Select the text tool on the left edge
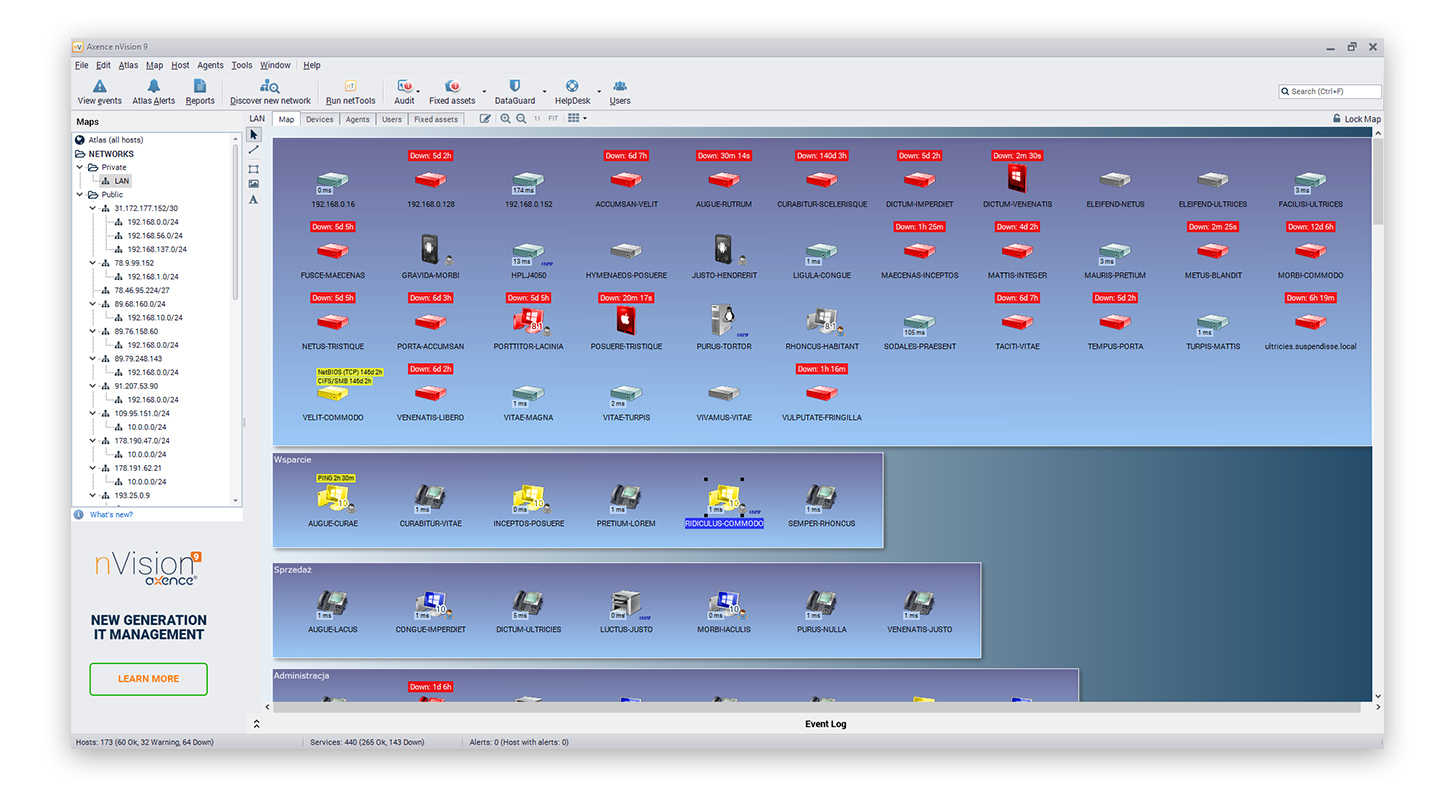This screenshot has width=1456, height=788. pos(253,200)
